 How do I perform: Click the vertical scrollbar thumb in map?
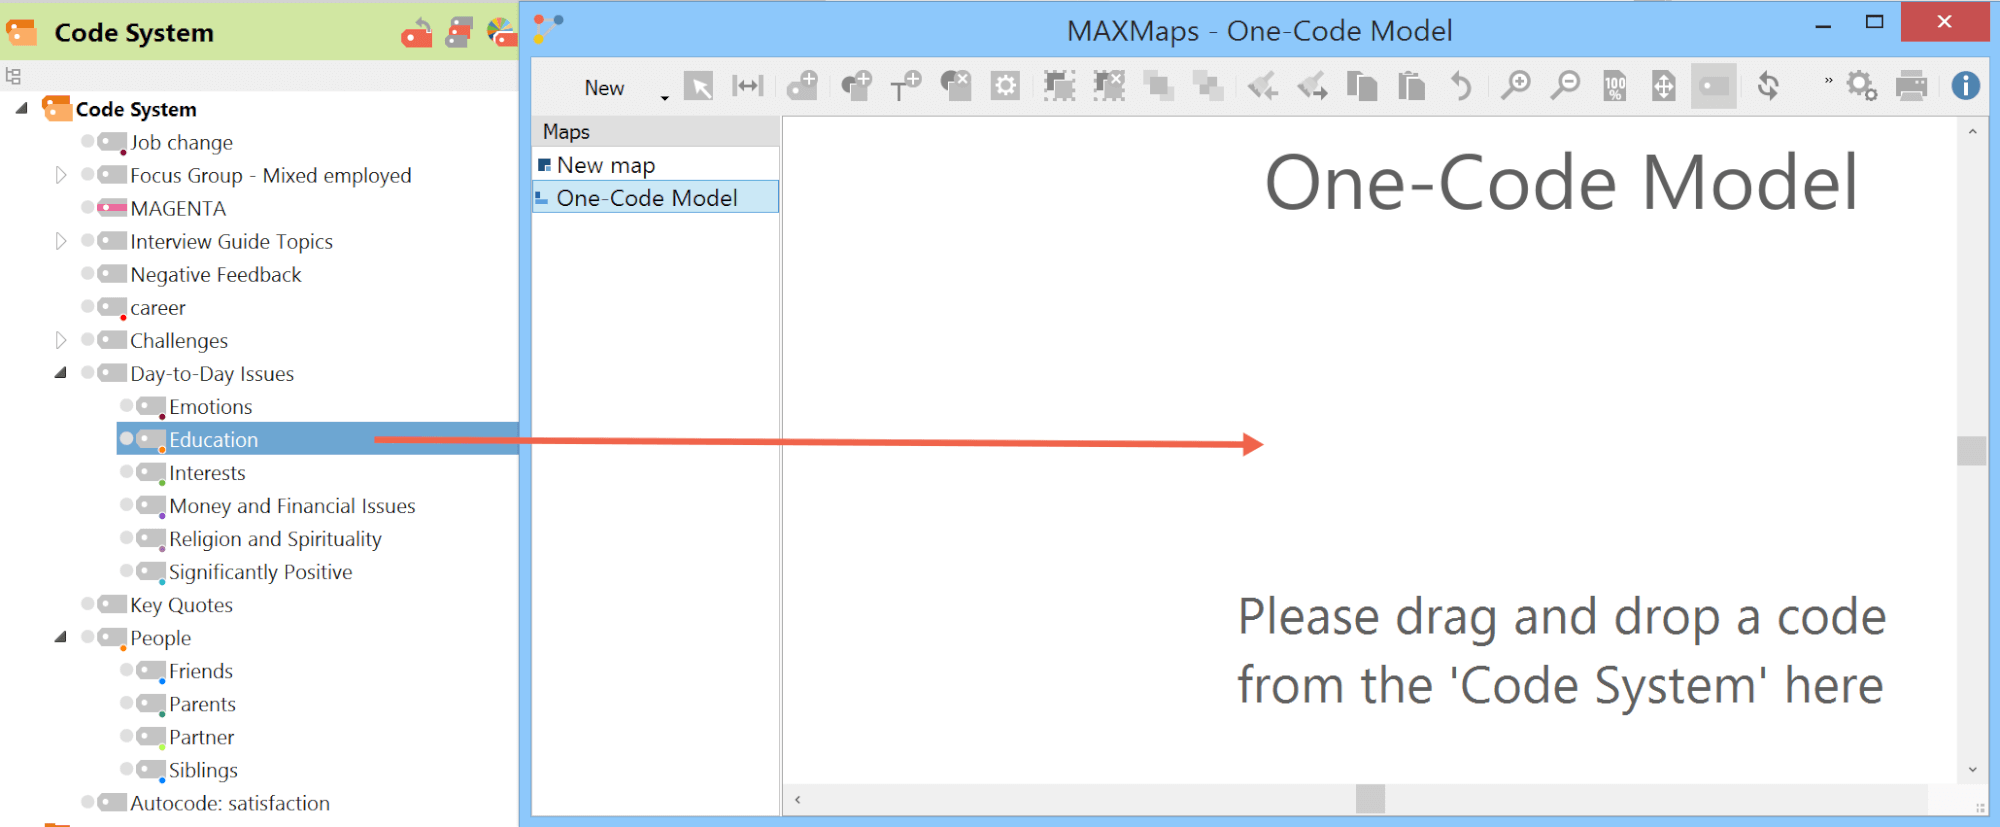click(1971, 451)
